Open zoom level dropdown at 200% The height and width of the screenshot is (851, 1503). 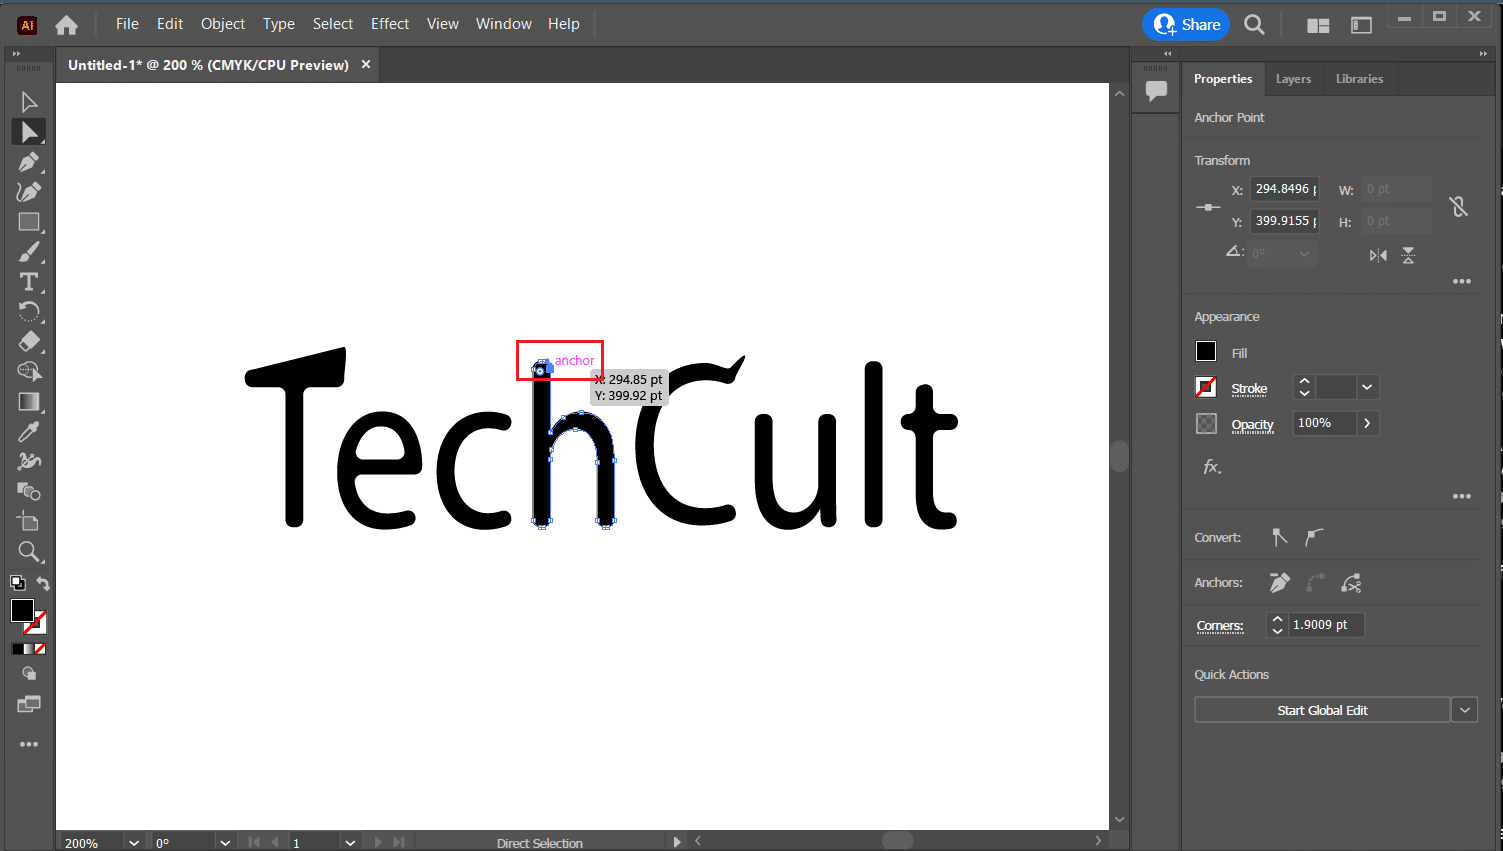(133, 842)
